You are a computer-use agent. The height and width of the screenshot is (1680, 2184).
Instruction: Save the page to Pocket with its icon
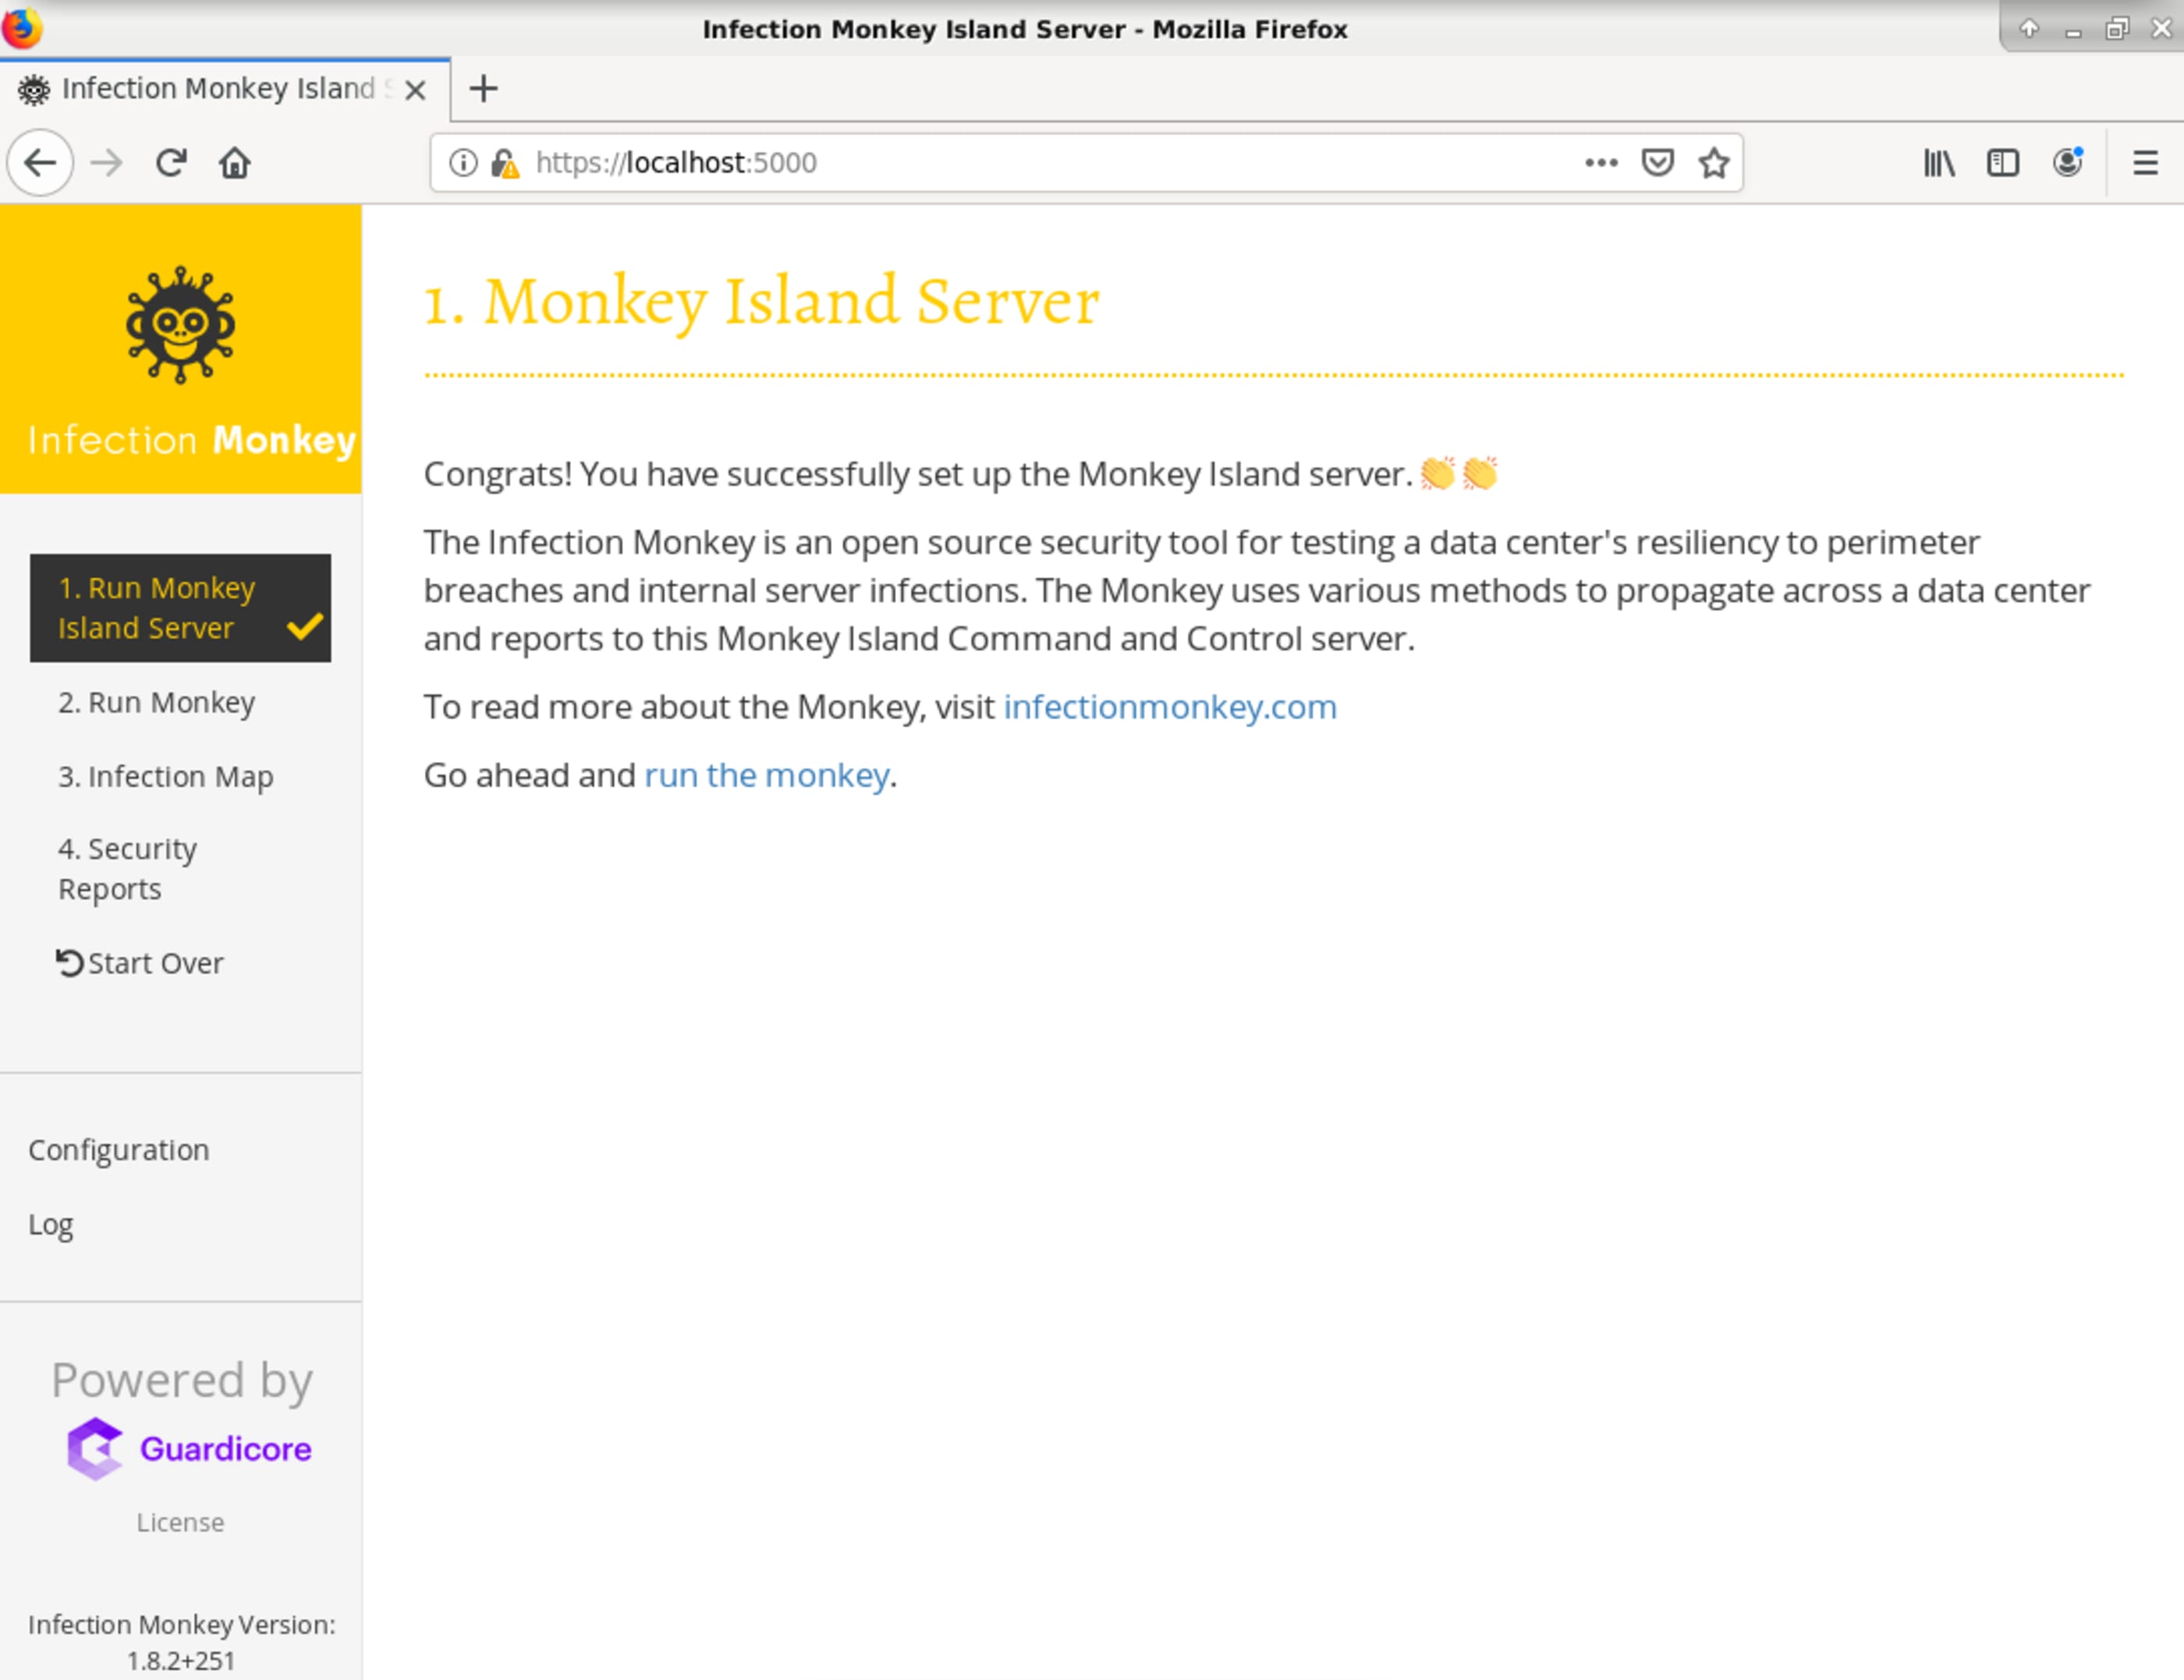(1657, 162)
